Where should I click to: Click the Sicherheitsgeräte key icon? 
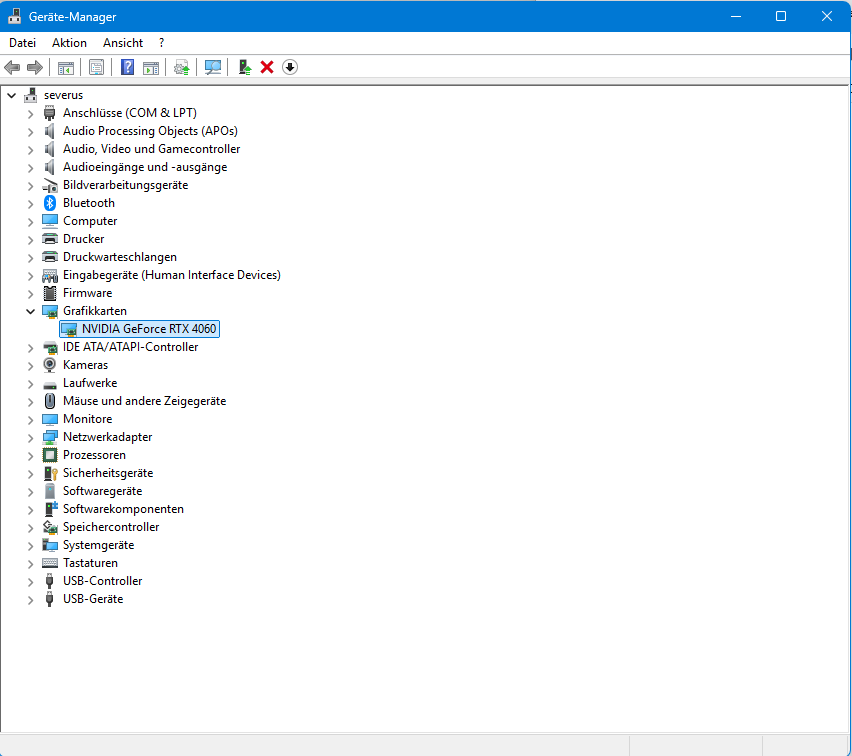(50, 473)
